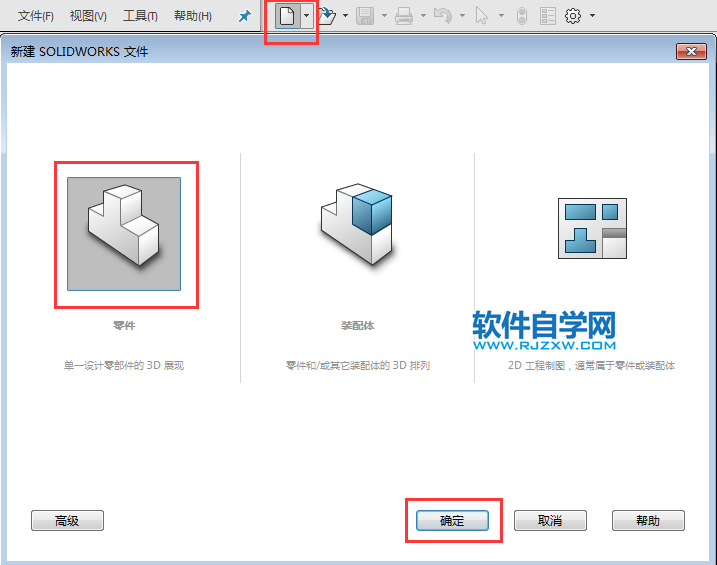
Task: Expand the Open file dropdown arrow
Action: [x=345, y=16]
